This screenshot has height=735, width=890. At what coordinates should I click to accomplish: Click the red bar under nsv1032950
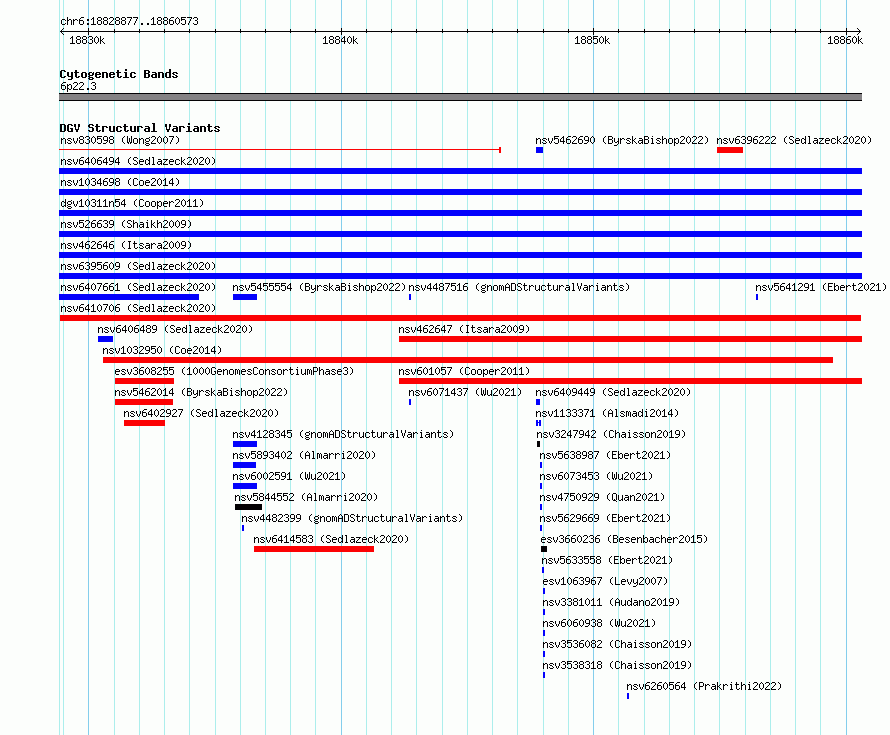(x=468, y=360)
